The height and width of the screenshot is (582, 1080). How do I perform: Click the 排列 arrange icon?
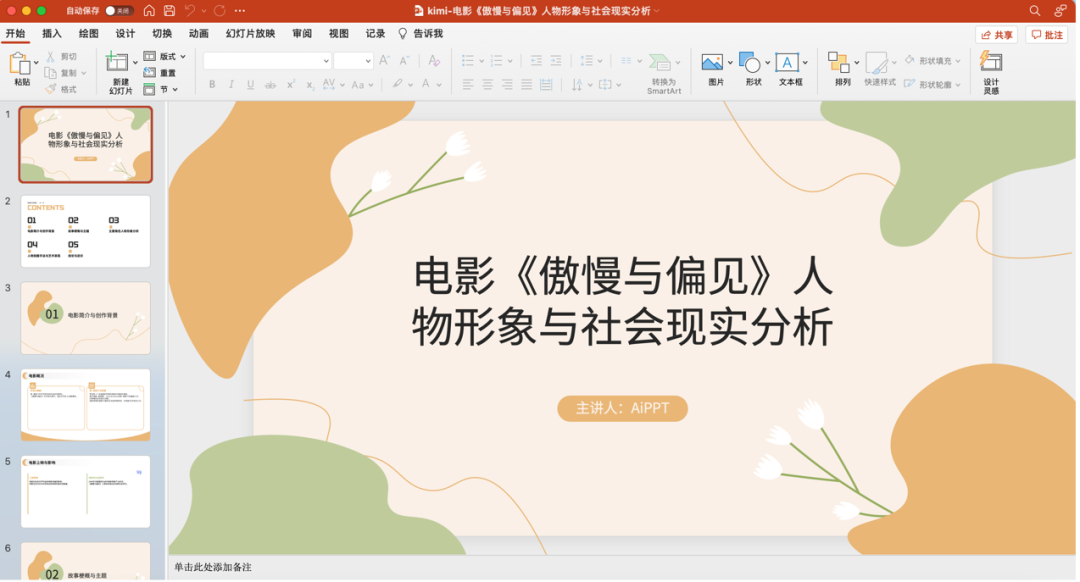click(x=838, y=63)
